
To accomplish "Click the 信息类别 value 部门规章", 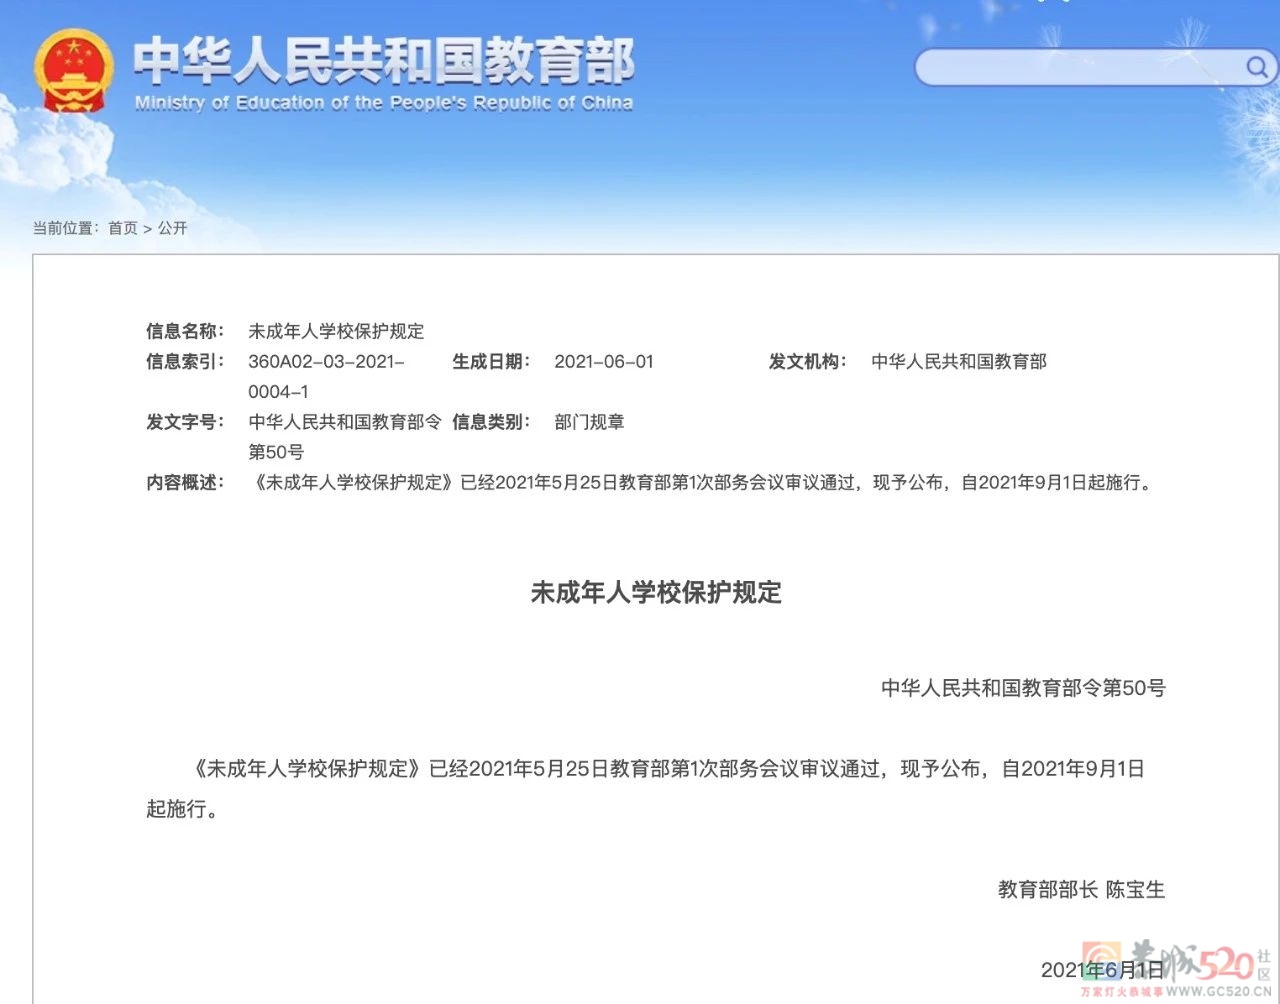I will point(589,422).
